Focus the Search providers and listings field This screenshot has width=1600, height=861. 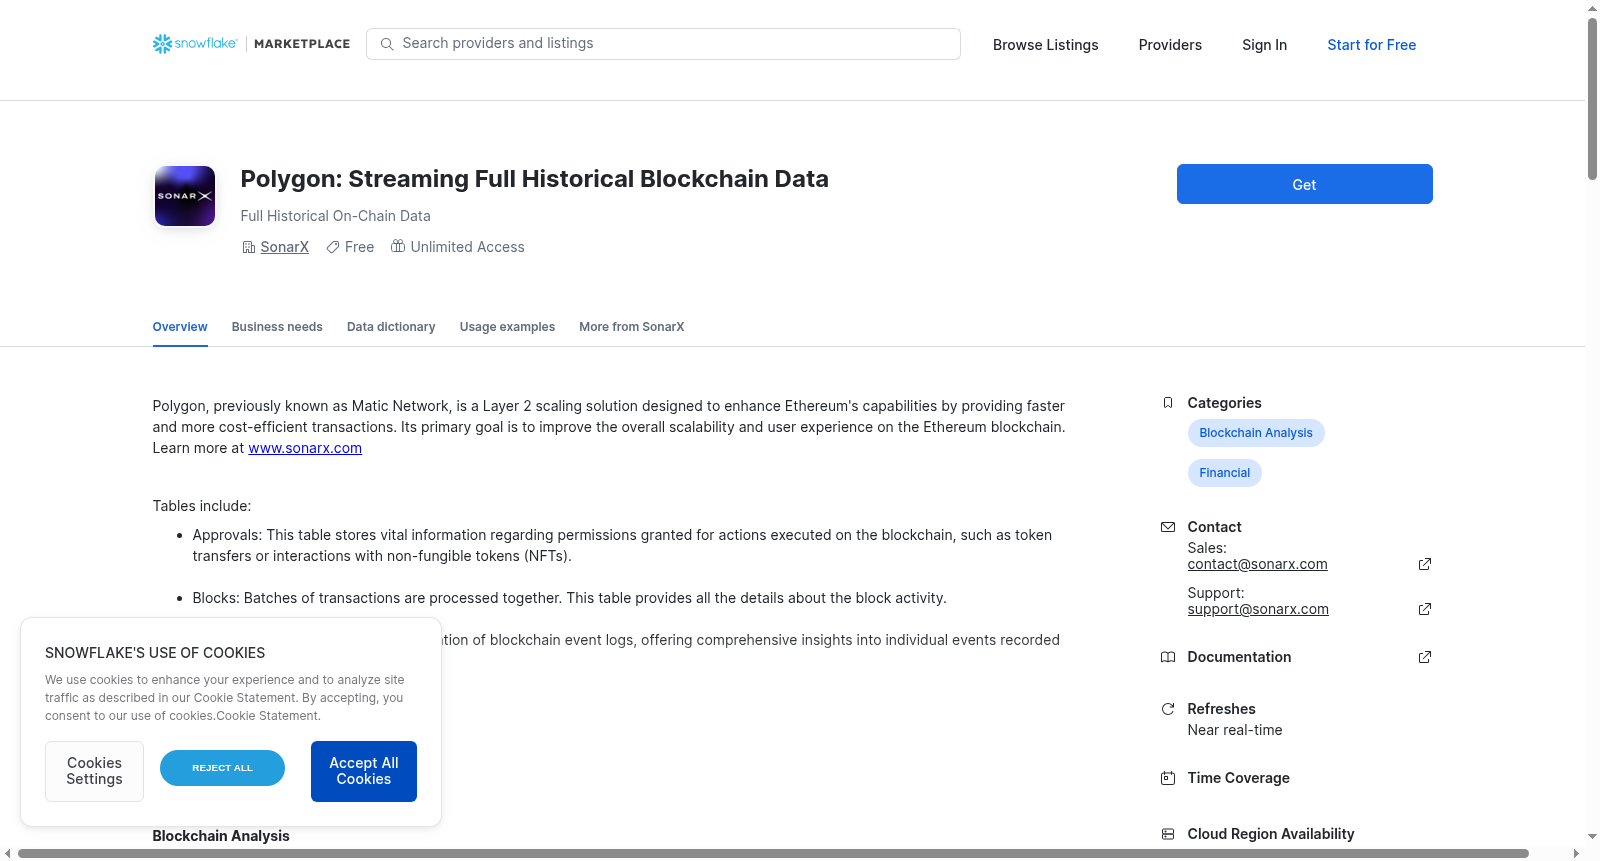pos(663,44)
